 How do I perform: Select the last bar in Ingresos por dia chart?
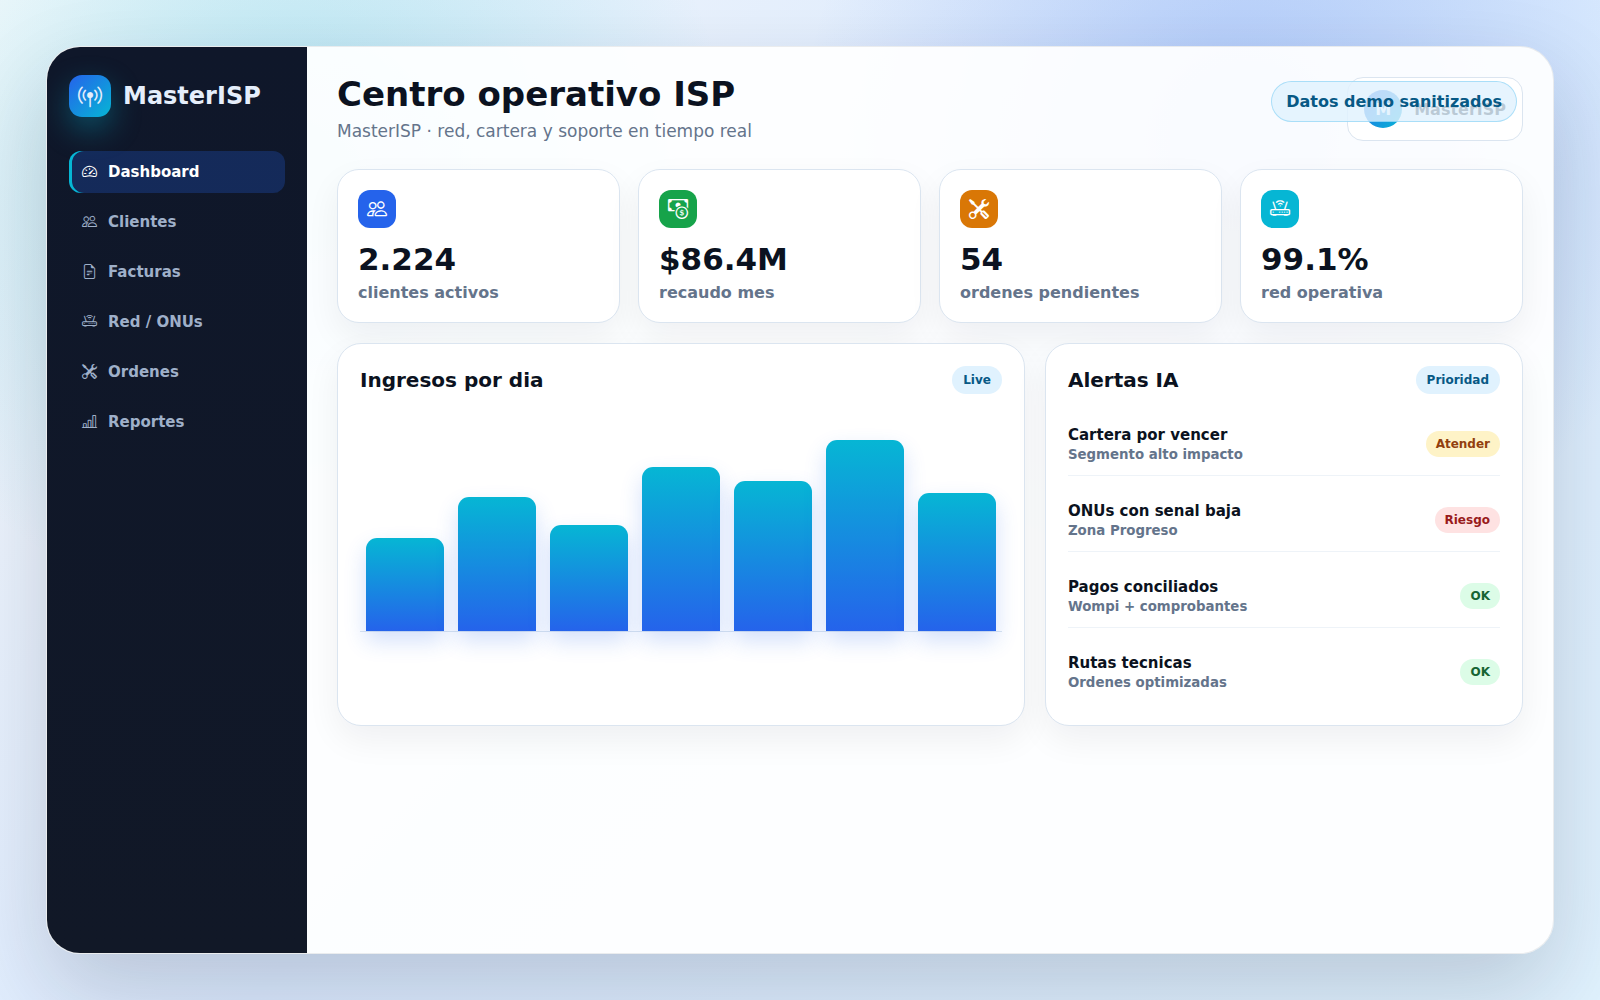tap(957, 562)
